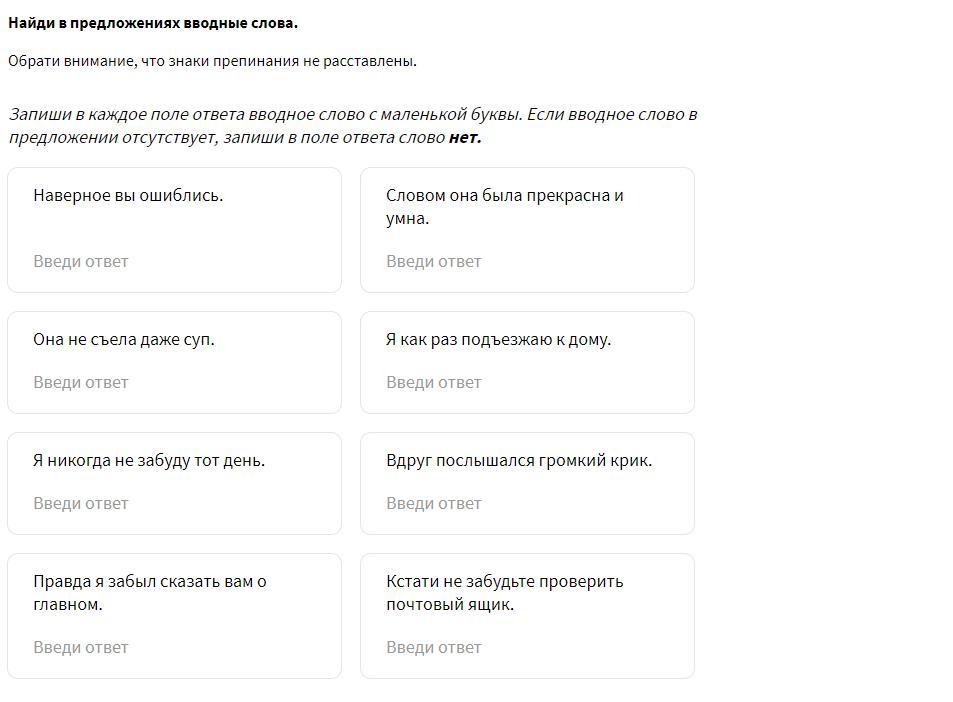The width and height of the screenshot is (953, 702).
Task: Click the sentence "Правда я забыл сказать вам о главном."
Action: pyautogui.click(x=149, y=593)
